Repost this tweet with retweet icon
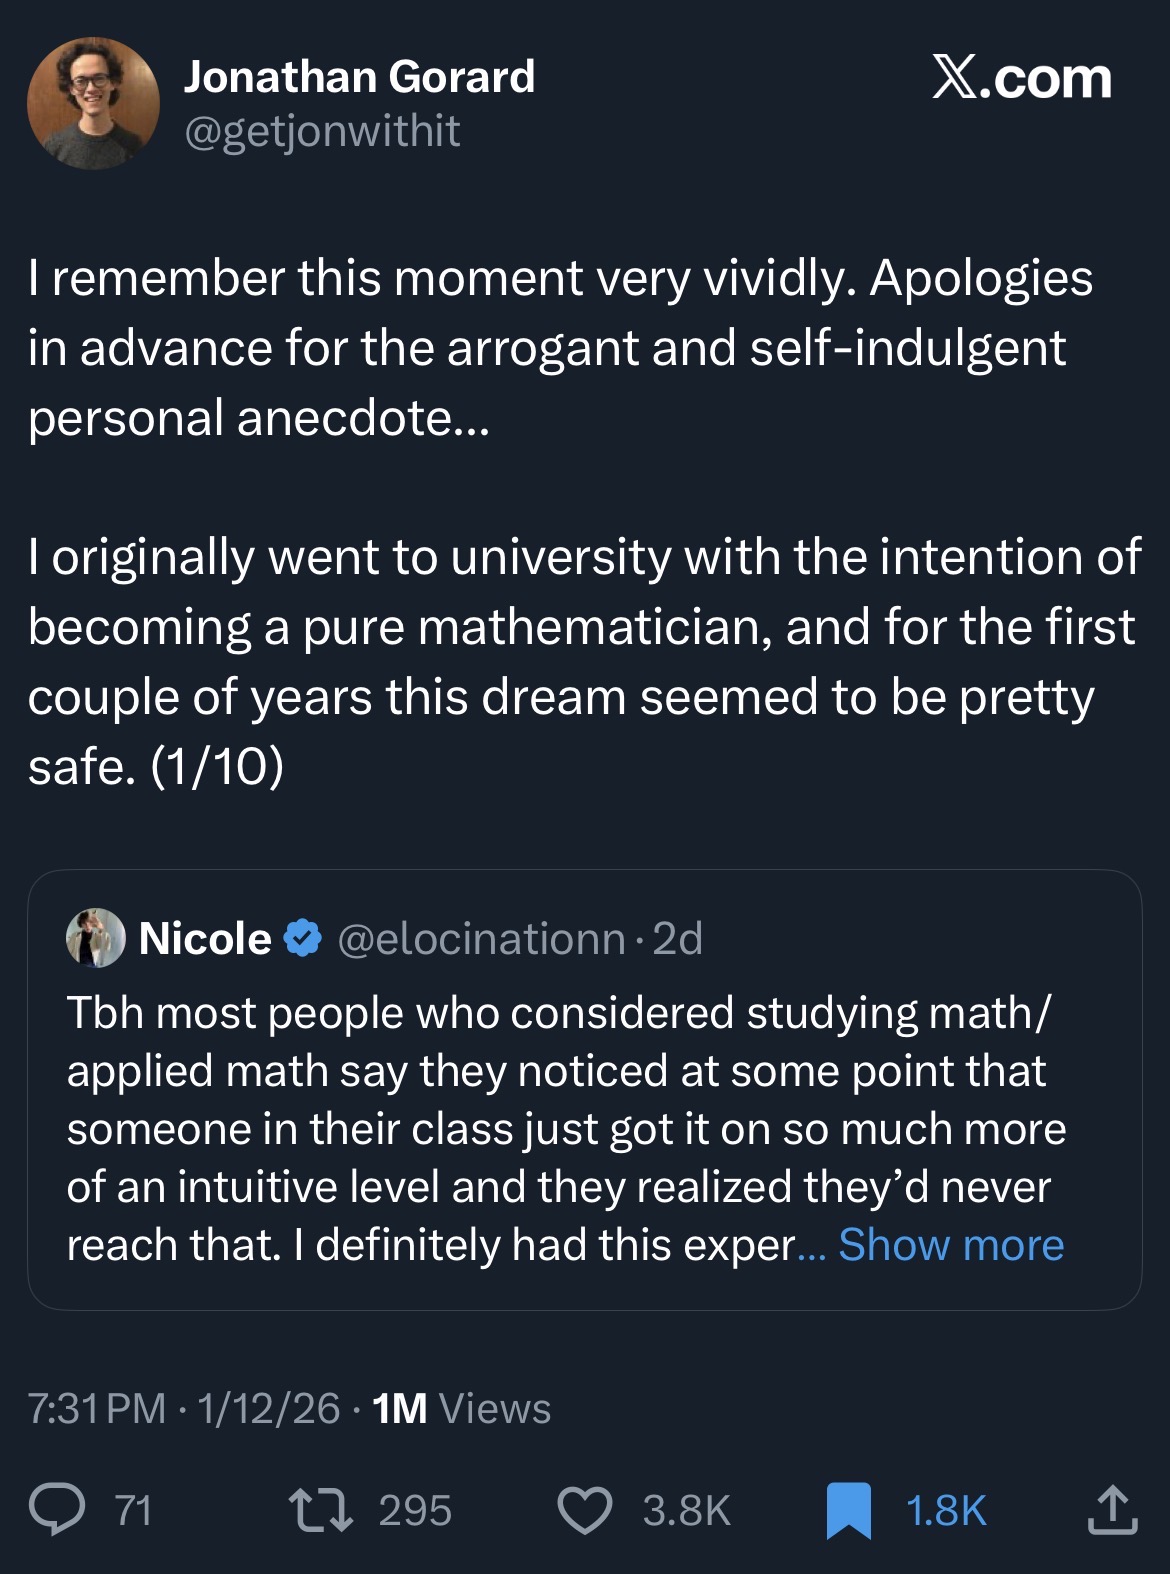Image resolution: width=1170 pixels, height=1574 pixels. pyautogui.click(x=320, y=1509)
